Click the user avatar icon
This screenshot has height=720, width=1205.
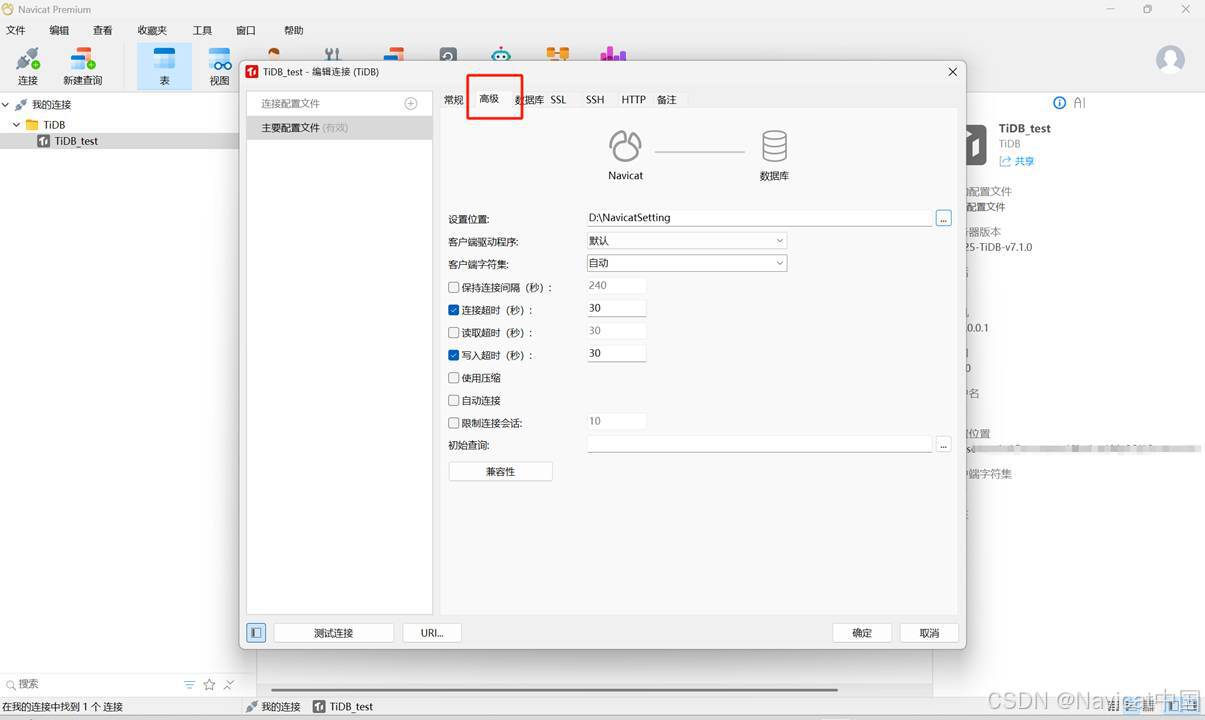point(1170,59)
